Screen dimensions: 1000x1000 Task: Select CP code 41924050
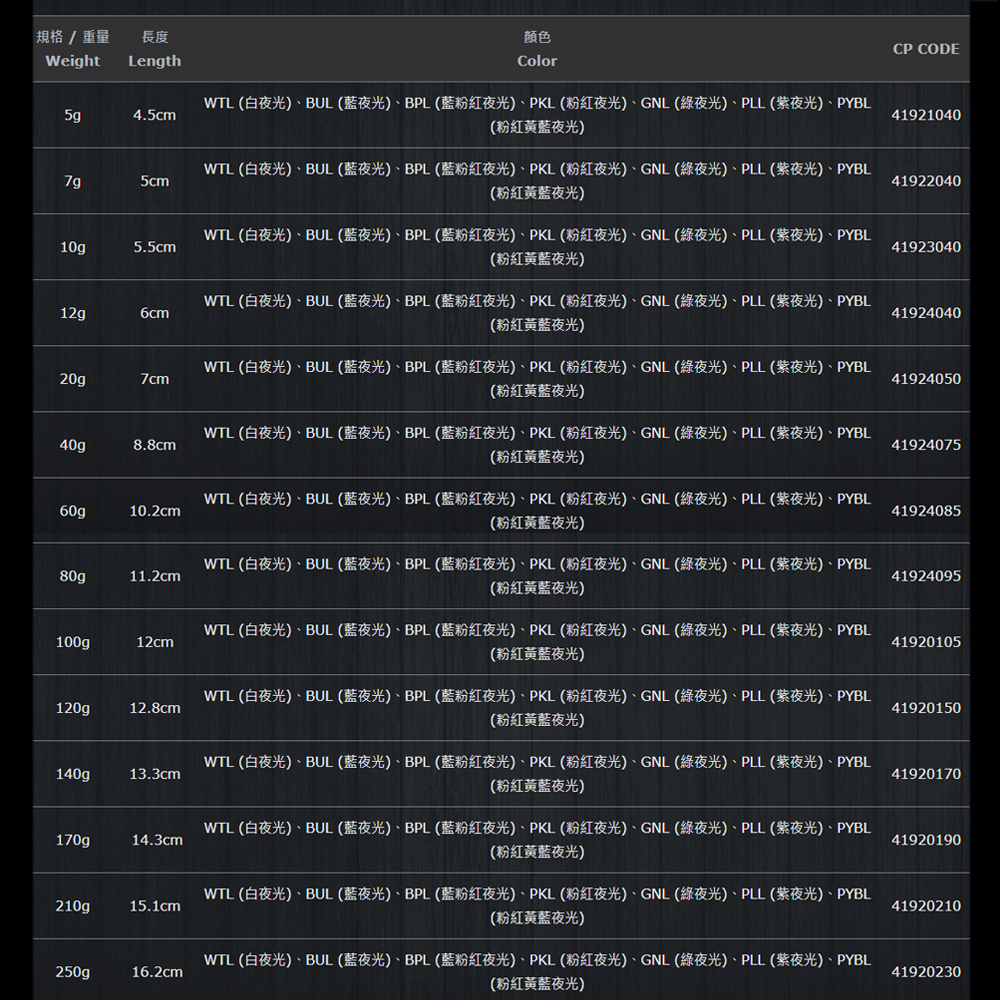pos(925,379)
